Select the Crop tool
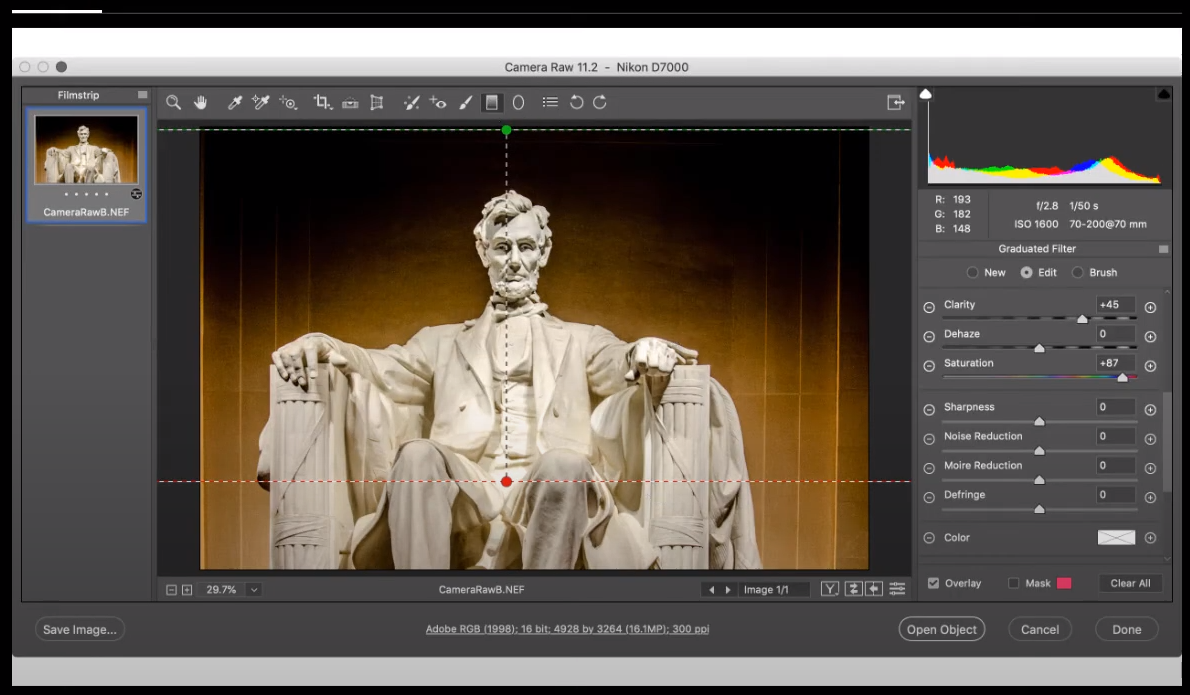1190x695 pixels. click(x=321, y=102)
